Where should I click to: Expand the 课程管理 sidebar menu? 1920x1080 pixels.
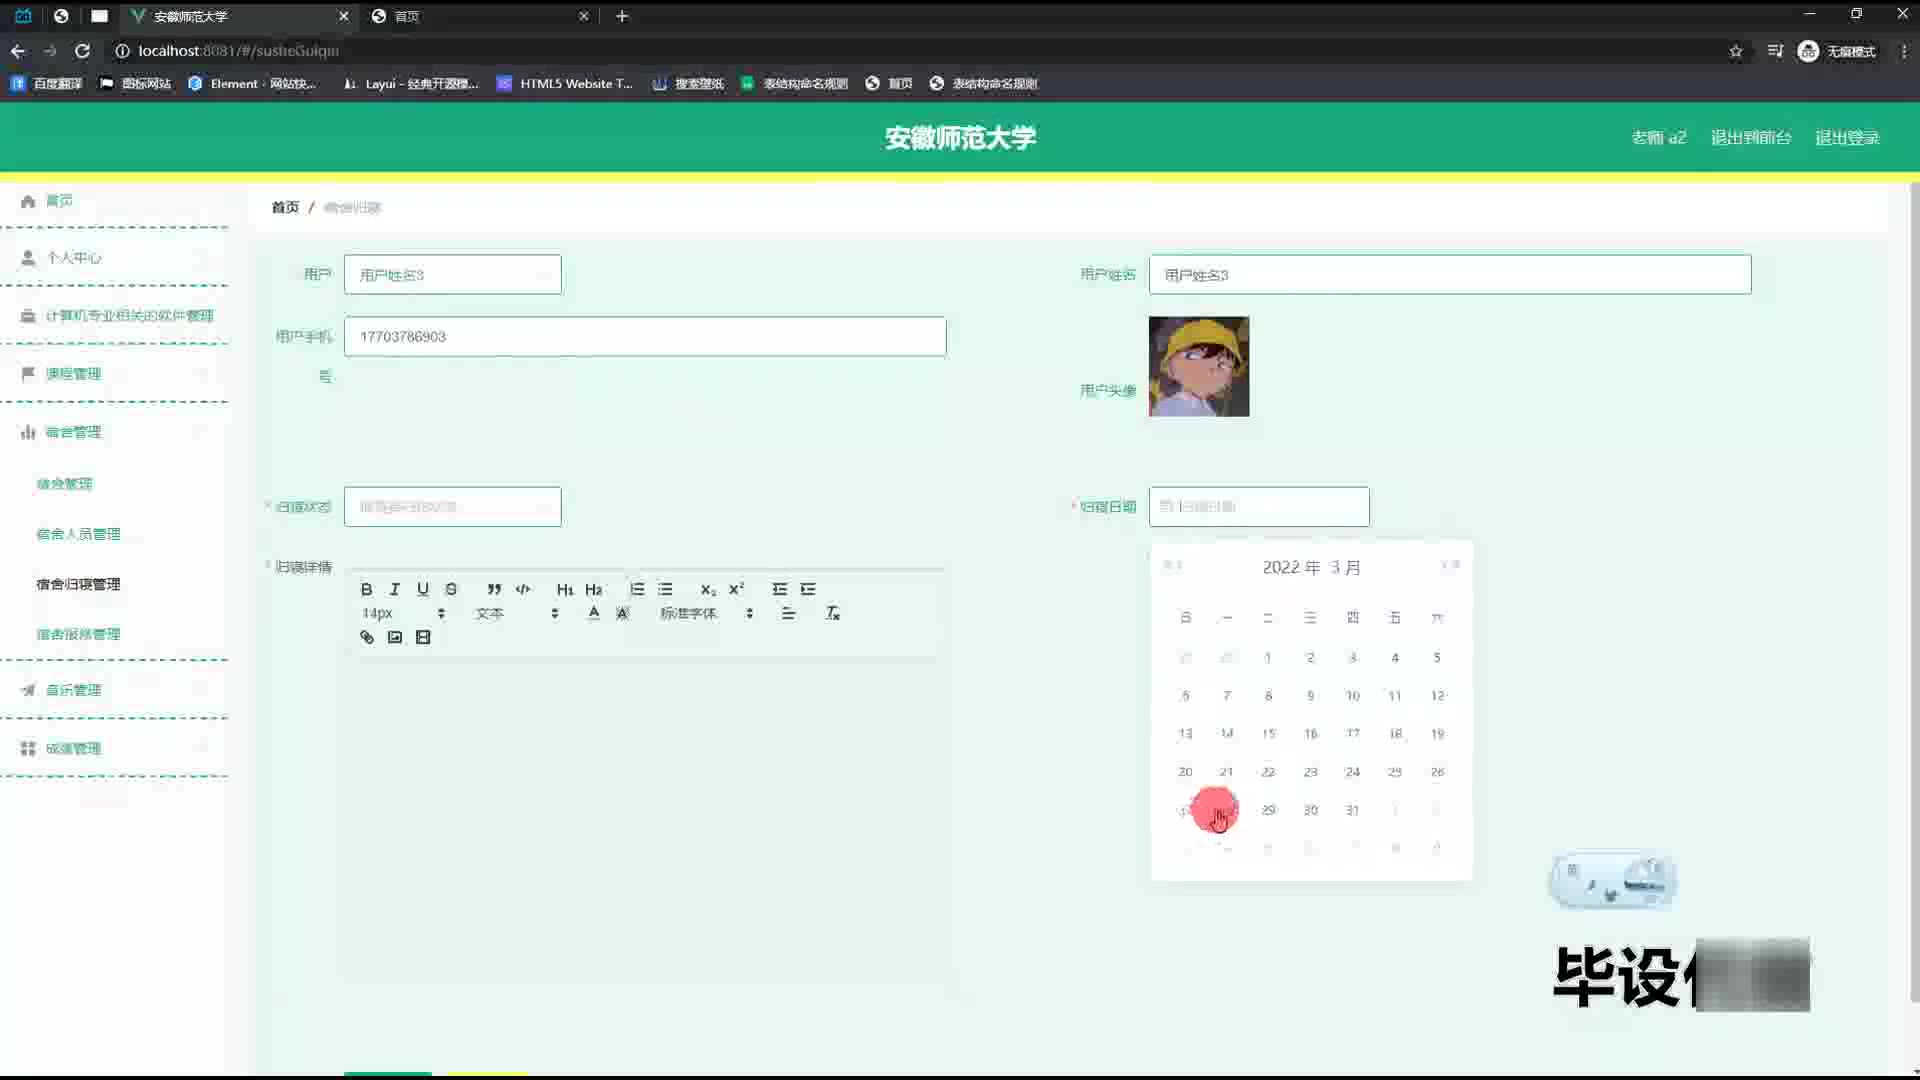point(73,374)
